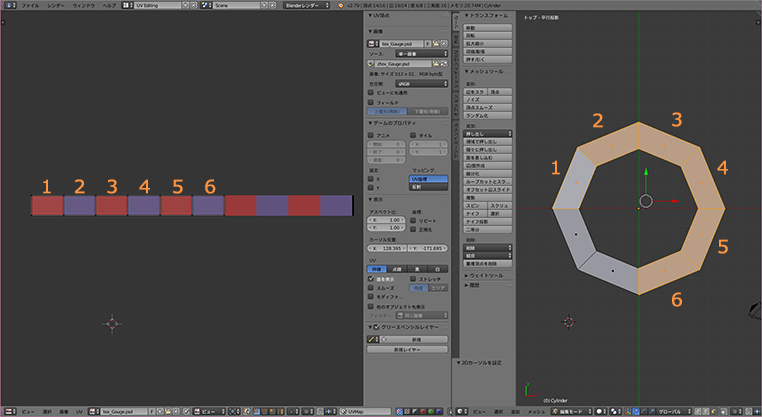The image size is (762, 417).
Task: Open the ソース dropdown showing 単一画像
Action: coord(421,53)
